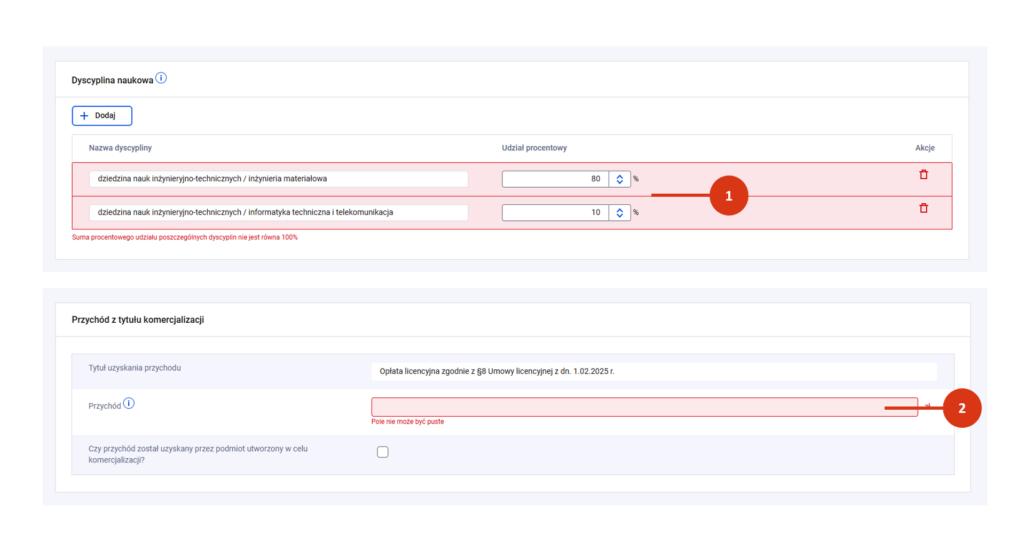Viewport: 1024px width, 550px height.
Task: Click the Przychód z tytułu komercjalizacji section title
Action: click(139, 320)
